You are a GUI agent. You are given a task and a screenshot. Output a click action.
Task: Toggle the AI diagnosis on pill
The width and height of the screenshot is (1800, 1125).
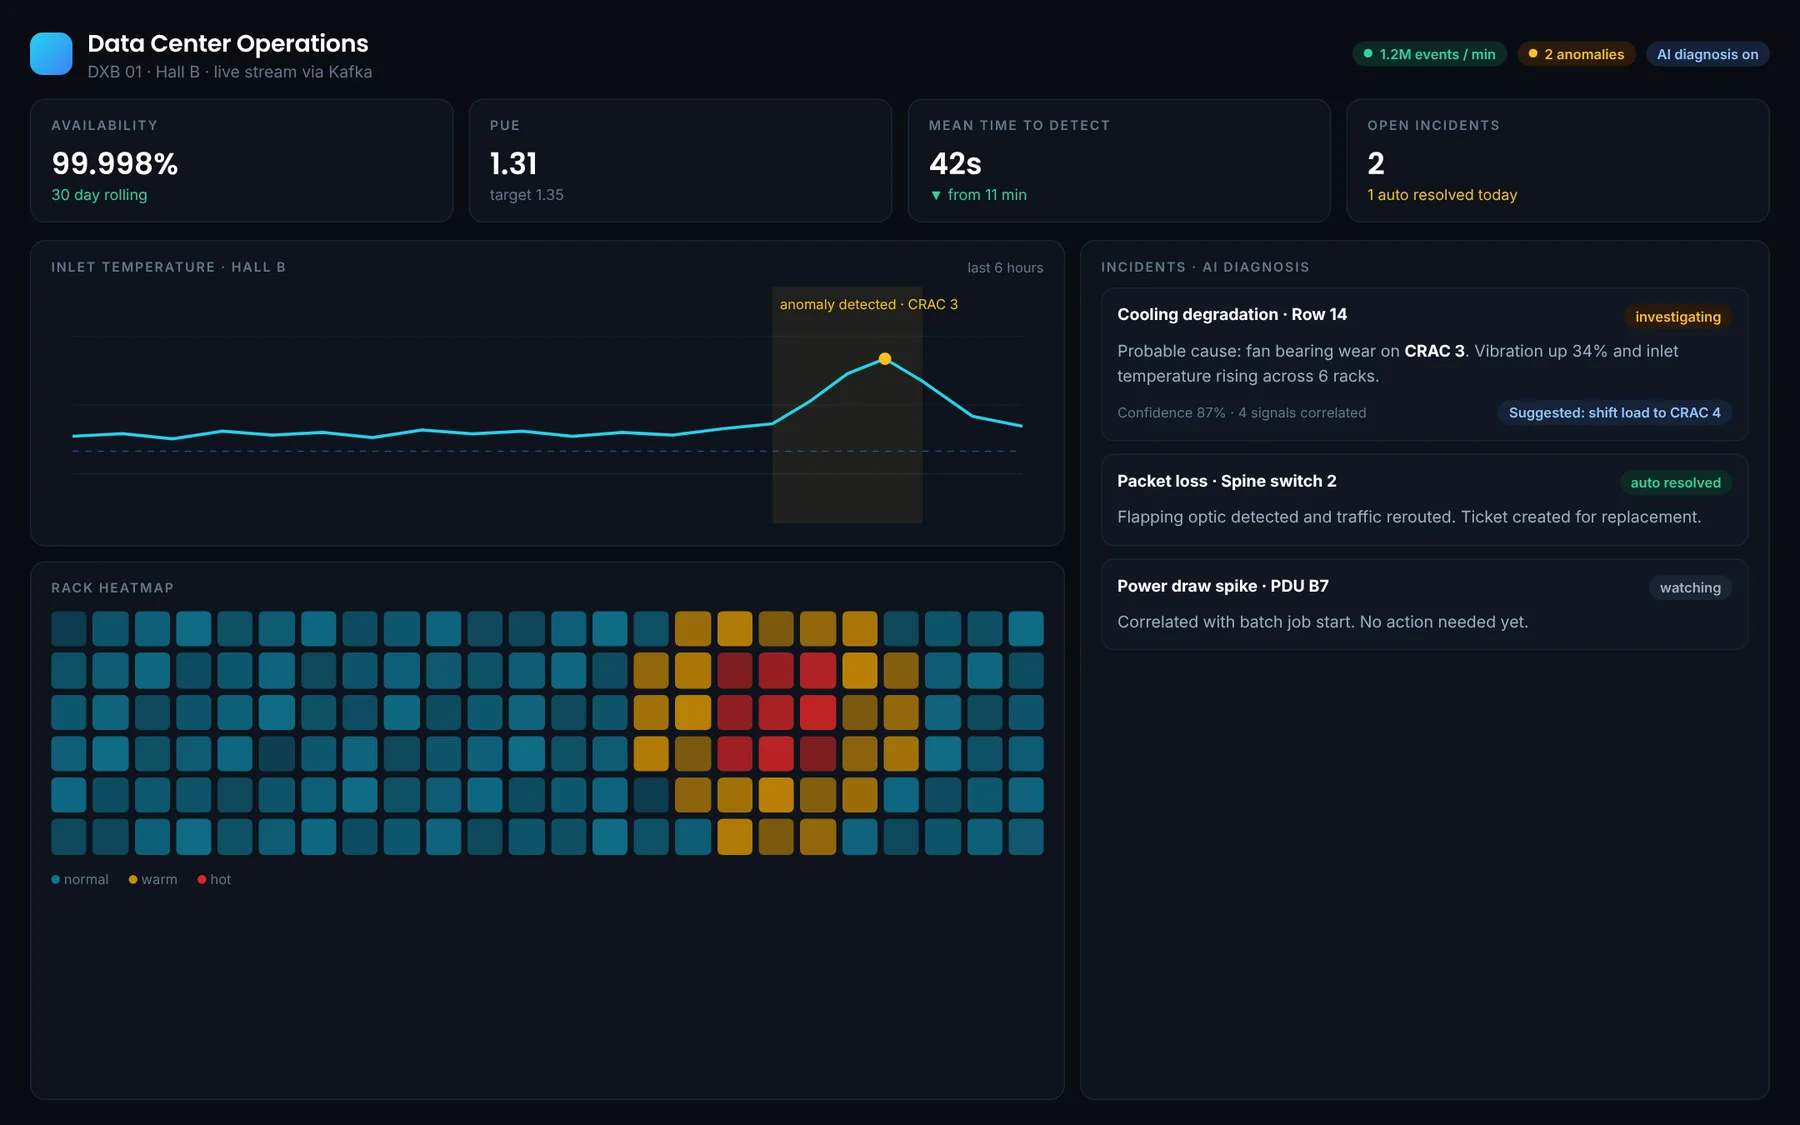click(x=1707, y=54)
